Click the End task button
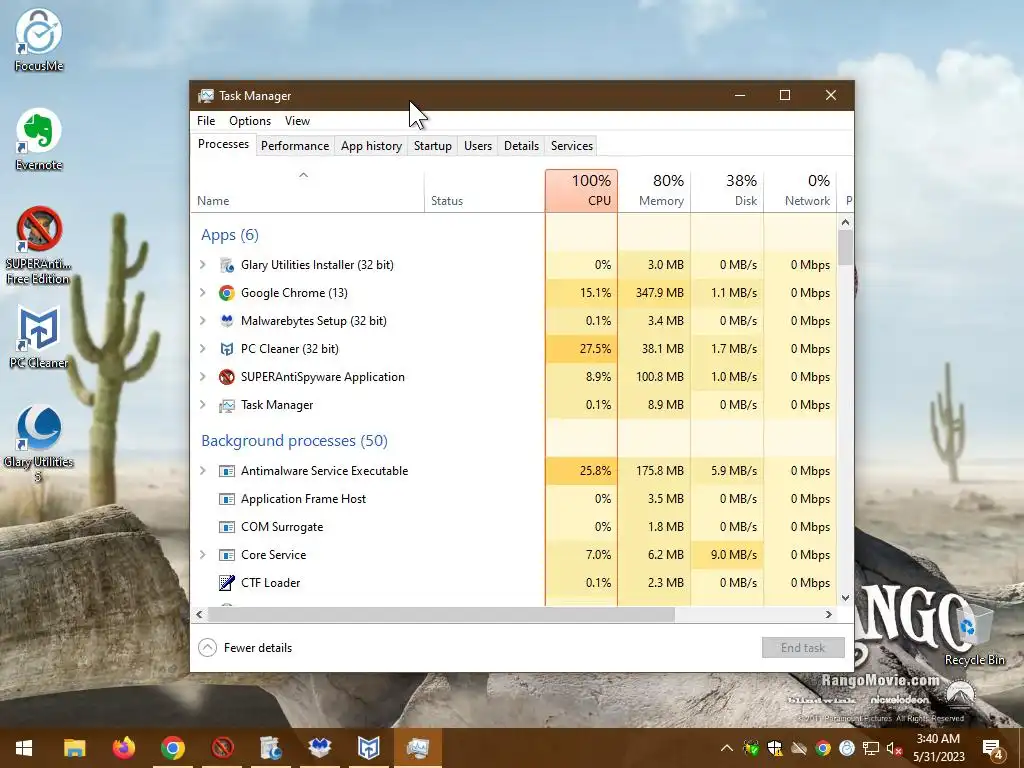1024x768 pixels. tap(803, 648)
